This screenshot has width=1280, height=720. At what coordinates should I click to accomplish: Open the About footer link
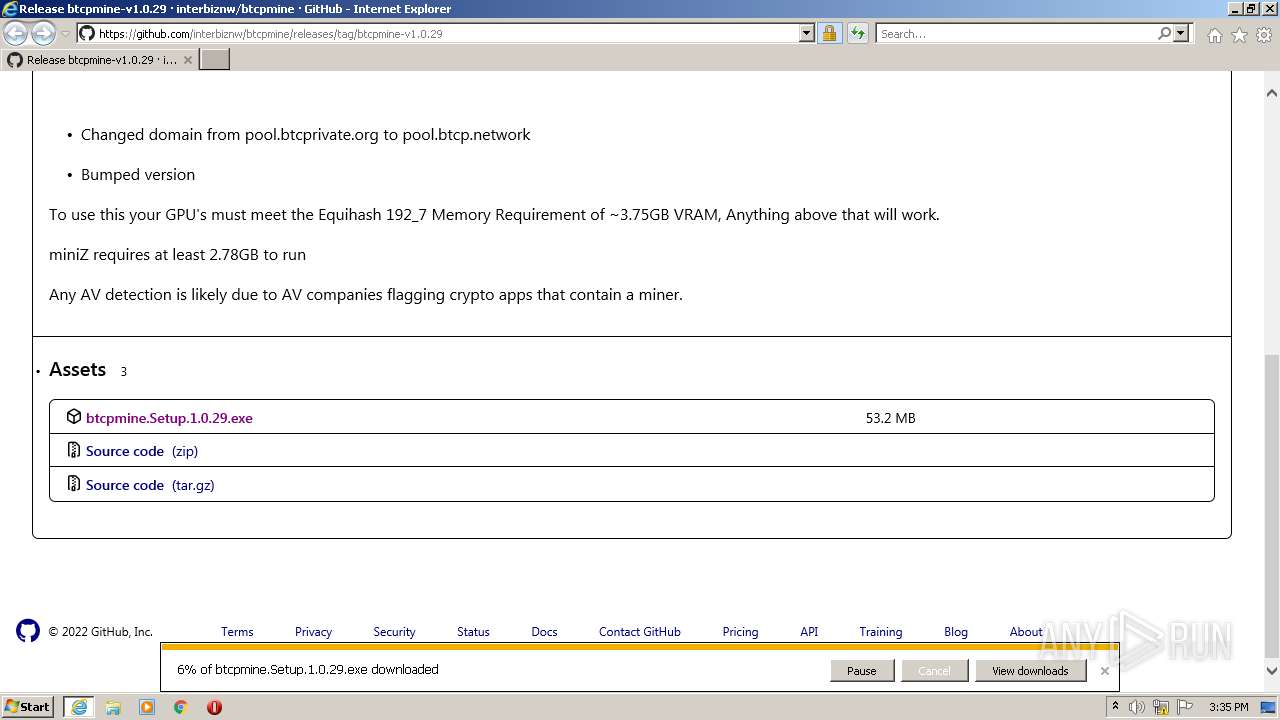[1026, 632]
